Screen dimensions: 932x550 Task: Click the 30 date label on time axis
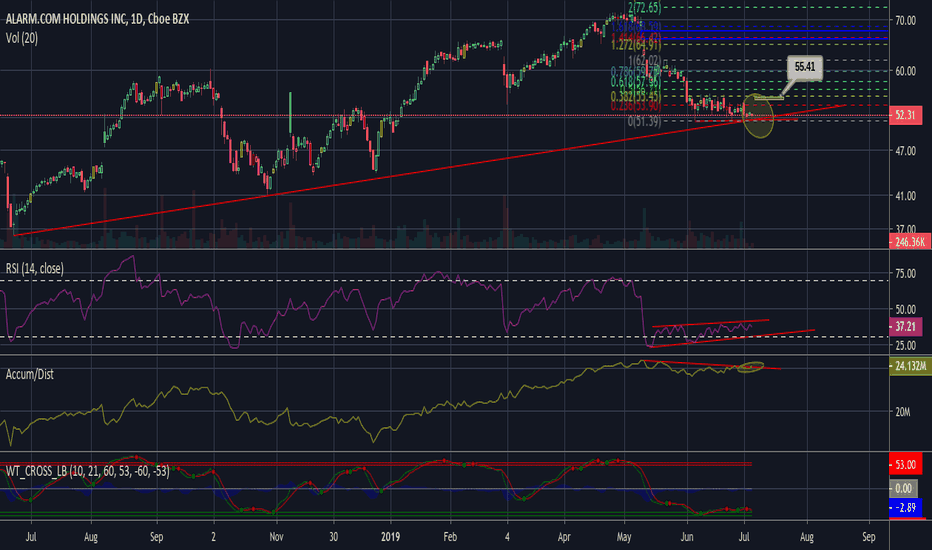point(333,537)
